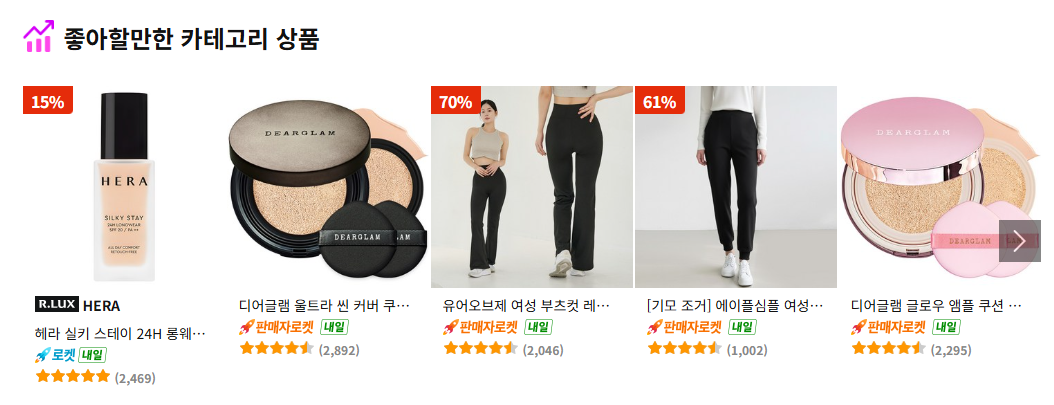Open the 디어글램 울트라 씬 커버 쿠션 title
The image size is (1054, 405).
tap(324, 306)
